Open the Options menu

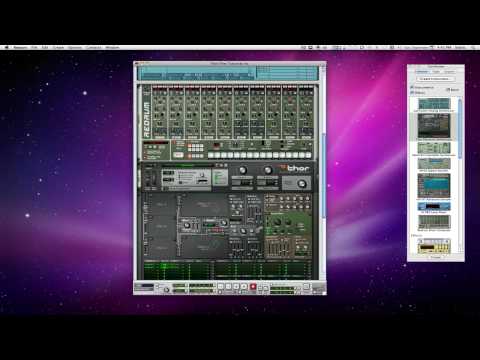[x=75, y=48]
